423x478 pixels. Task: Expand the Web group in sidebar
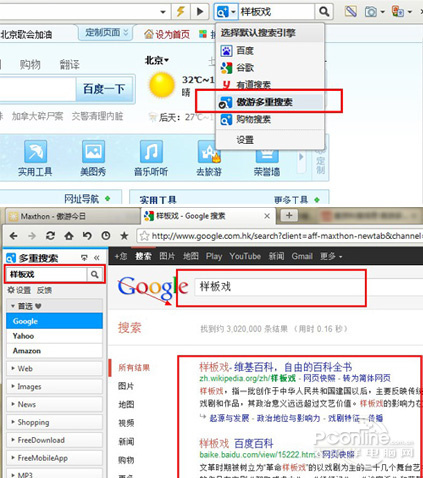54,369
